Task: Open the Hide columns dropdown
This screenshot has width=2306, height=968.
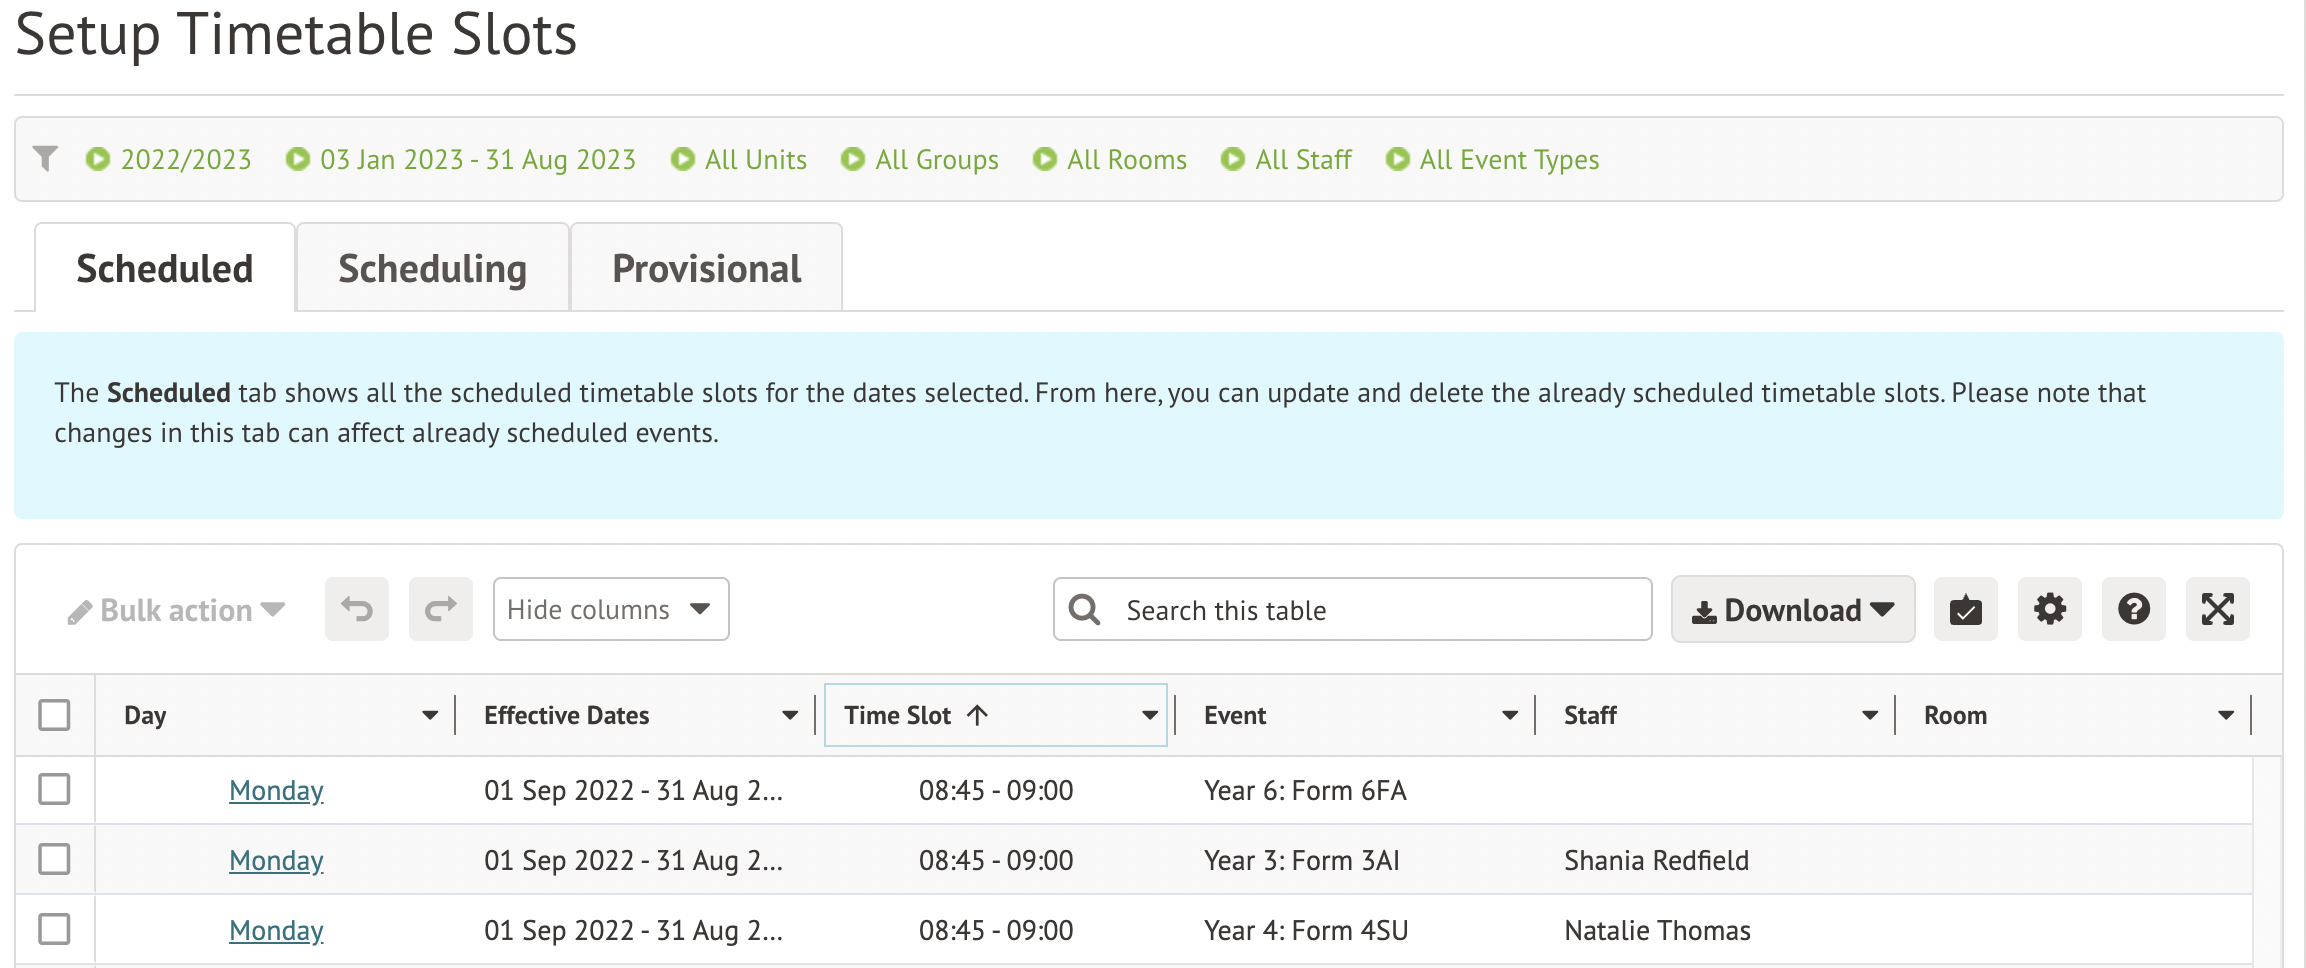Action: (610, 609)
